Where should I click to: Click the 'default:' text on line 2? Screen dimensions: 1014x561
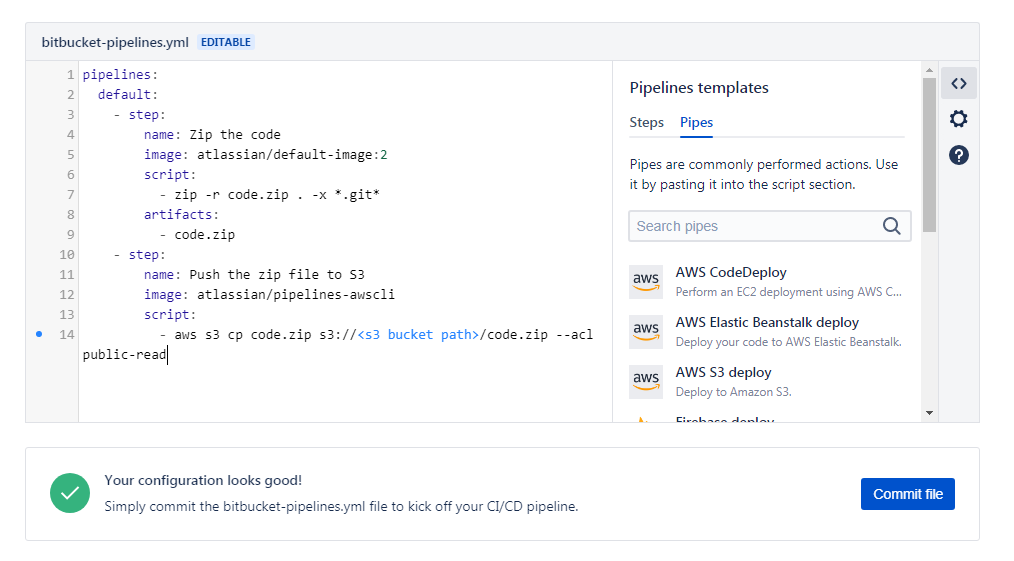point(127,94)
